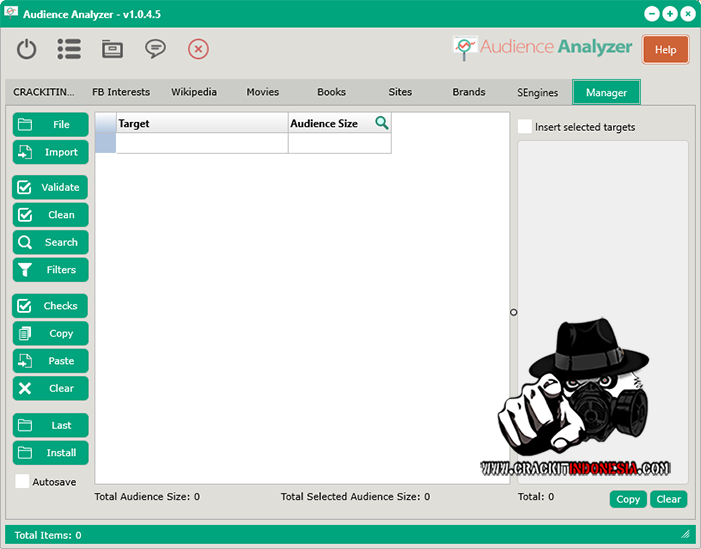The image size is (701, 549).
Task: Click the empty Target cell in the table
Action: click(202, 143)
